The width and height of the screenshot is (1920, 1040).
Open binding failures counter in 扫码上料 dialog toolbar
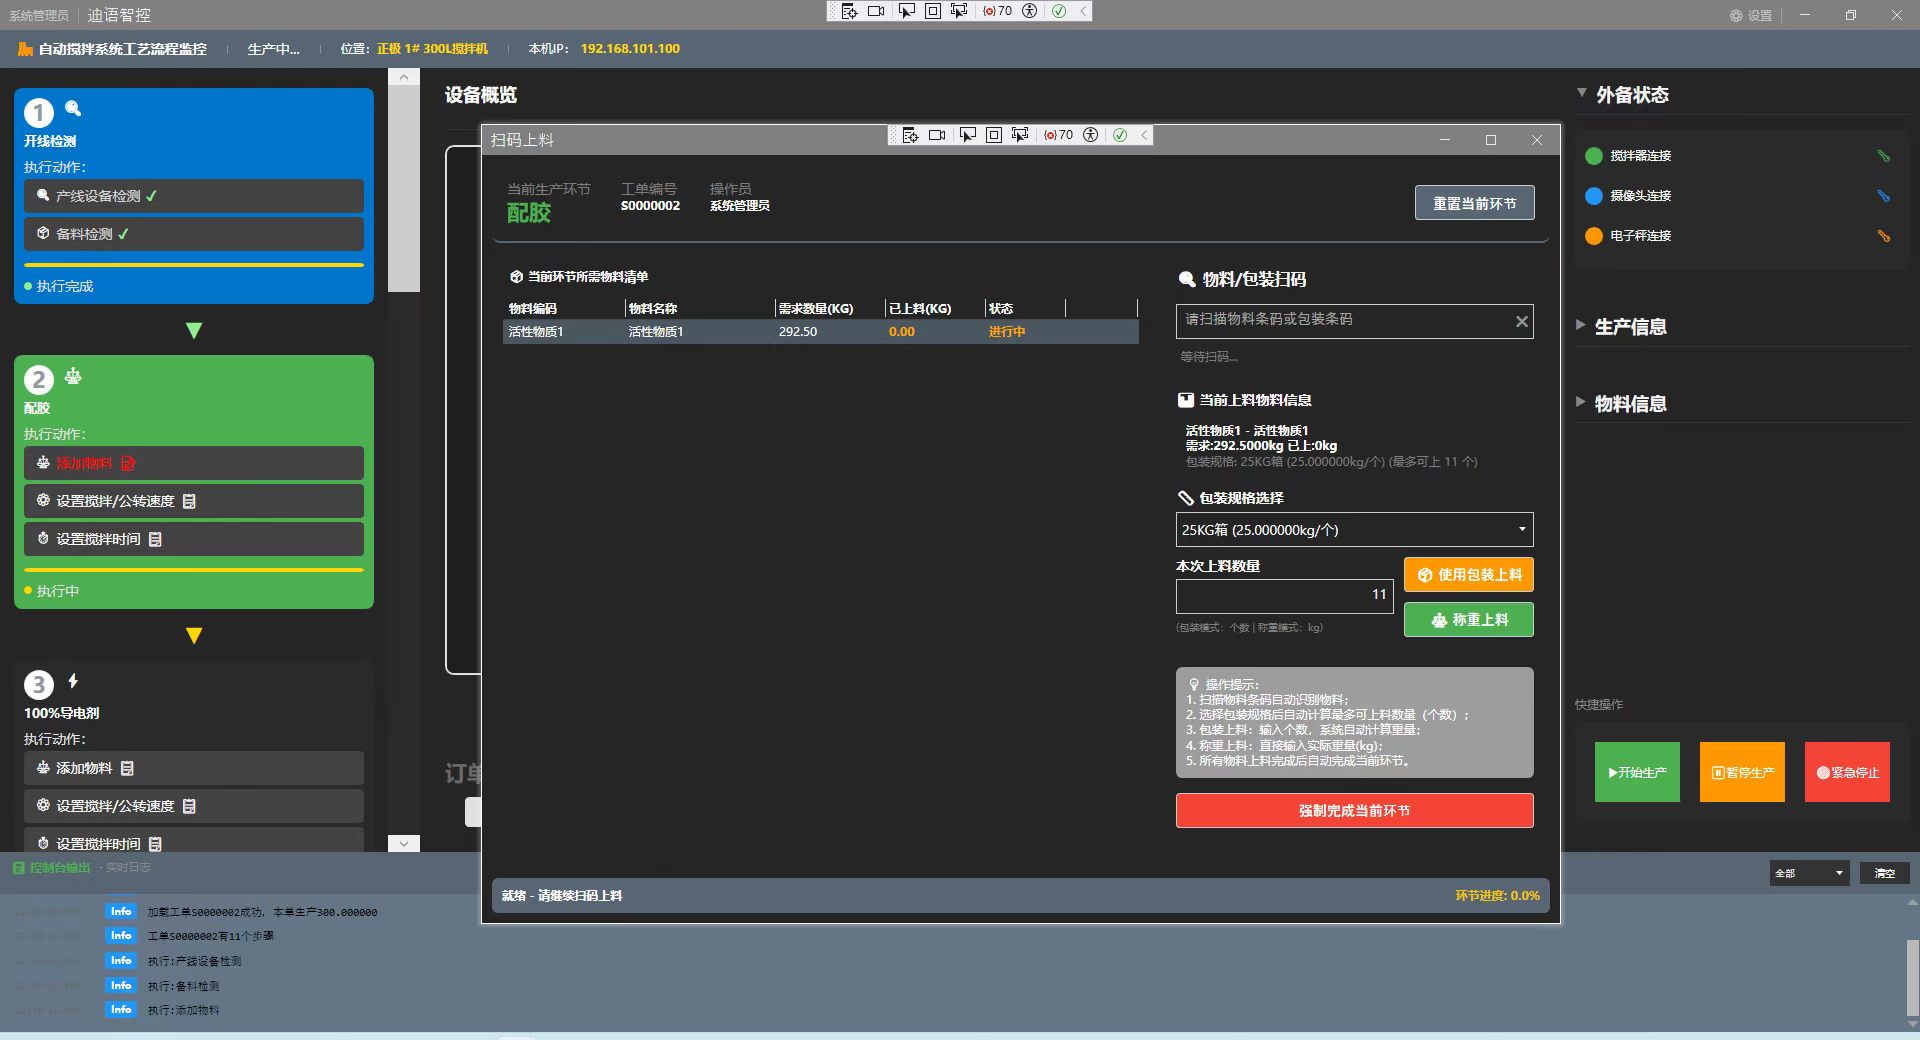[1058, 135]
